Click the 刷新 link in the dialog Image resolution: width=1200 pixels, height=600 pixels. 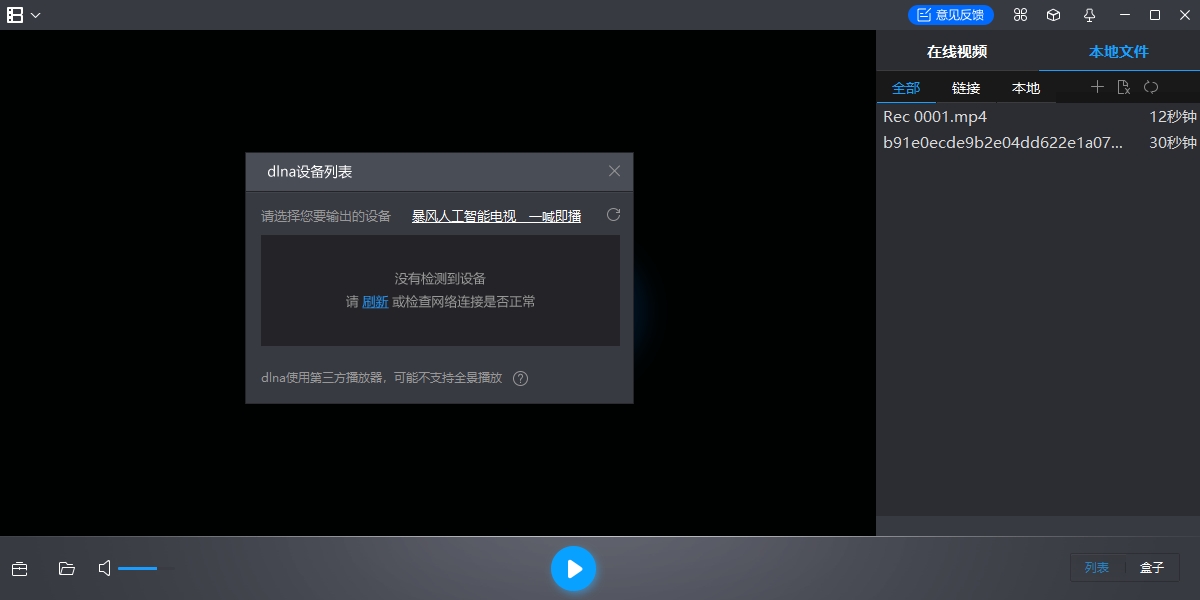(x=374, y=301)
